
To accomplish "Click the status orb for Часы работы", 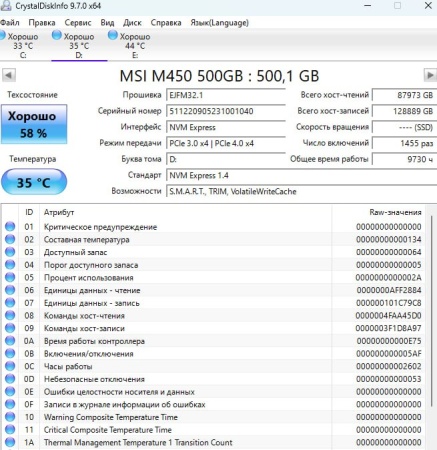I will pos(10,366).
